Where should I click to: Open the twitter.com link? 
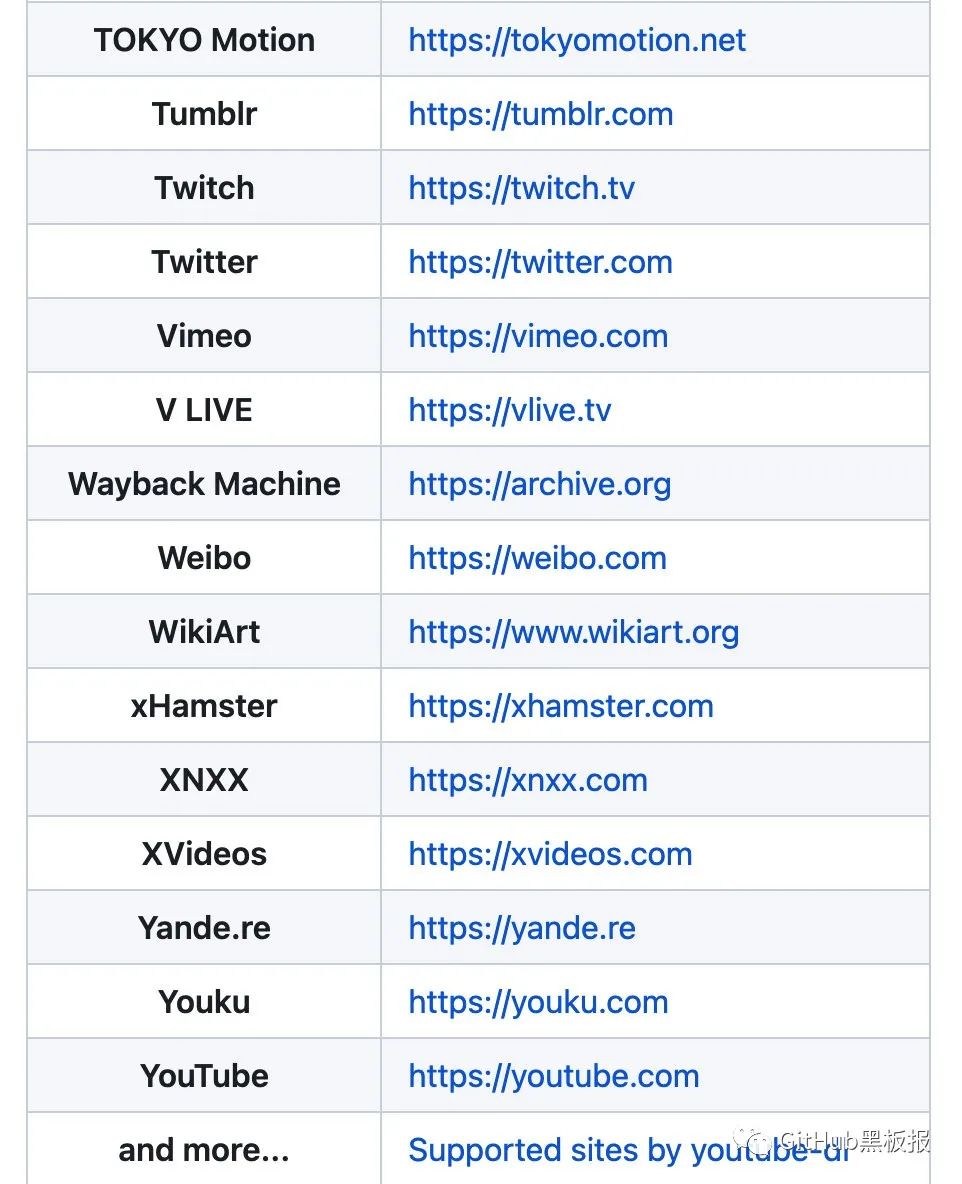coord(540,263)
